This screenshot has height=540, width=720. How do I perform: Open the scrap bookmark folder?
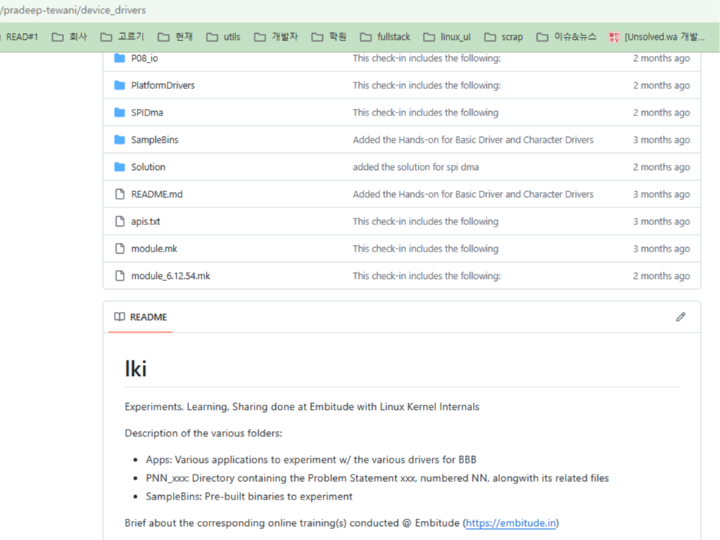503,37
